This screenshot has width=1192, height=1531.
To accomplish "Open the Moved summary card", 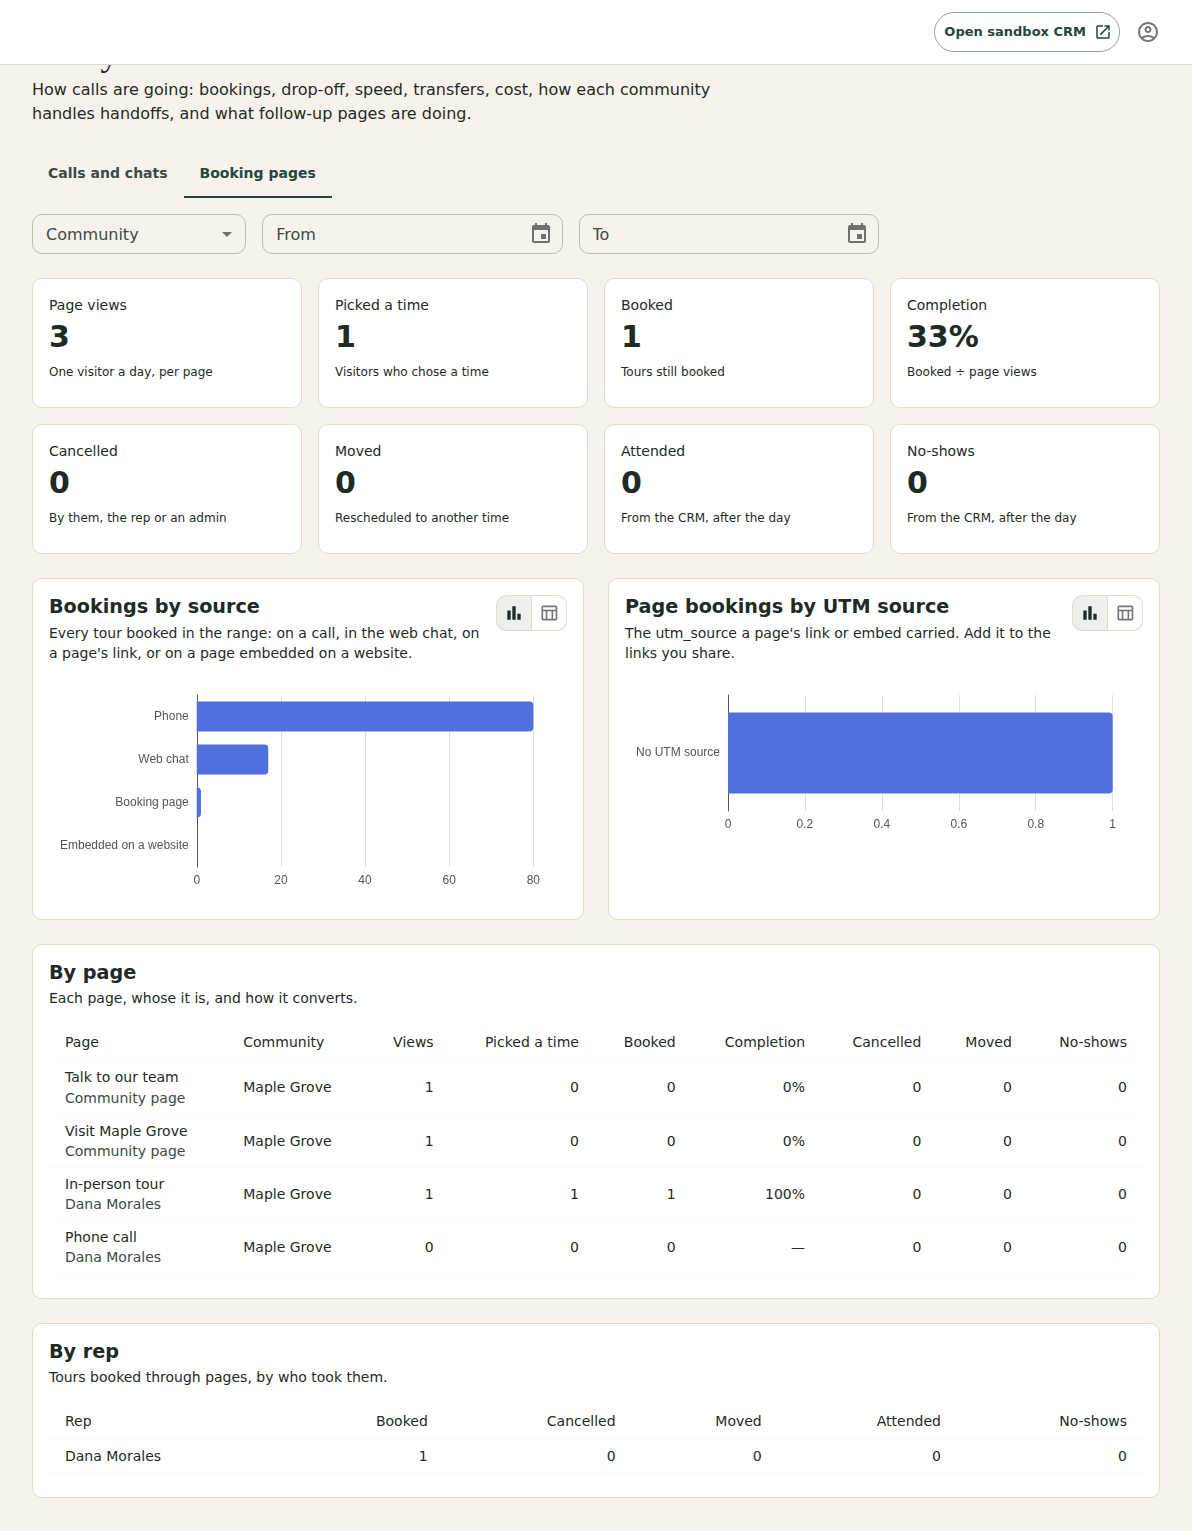I will coord(453,489).
